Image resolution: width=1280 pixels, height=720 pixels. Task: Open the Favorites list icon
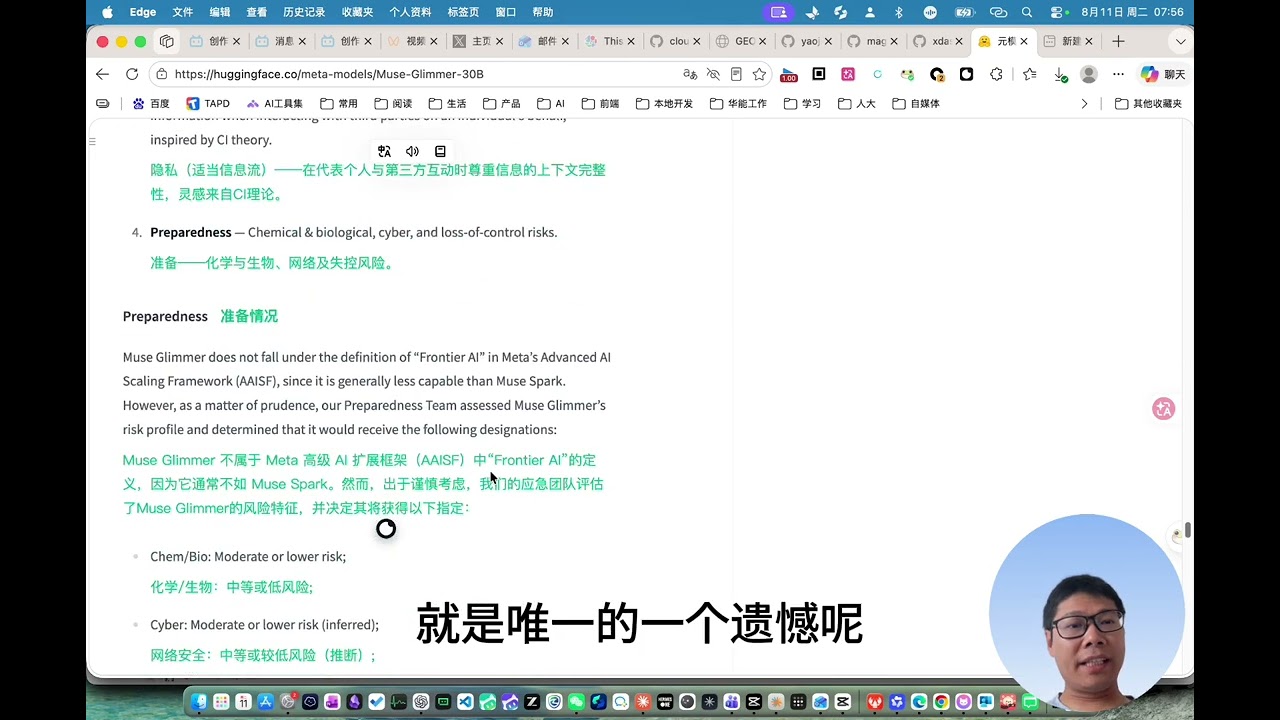click(x=1030, y=74)
